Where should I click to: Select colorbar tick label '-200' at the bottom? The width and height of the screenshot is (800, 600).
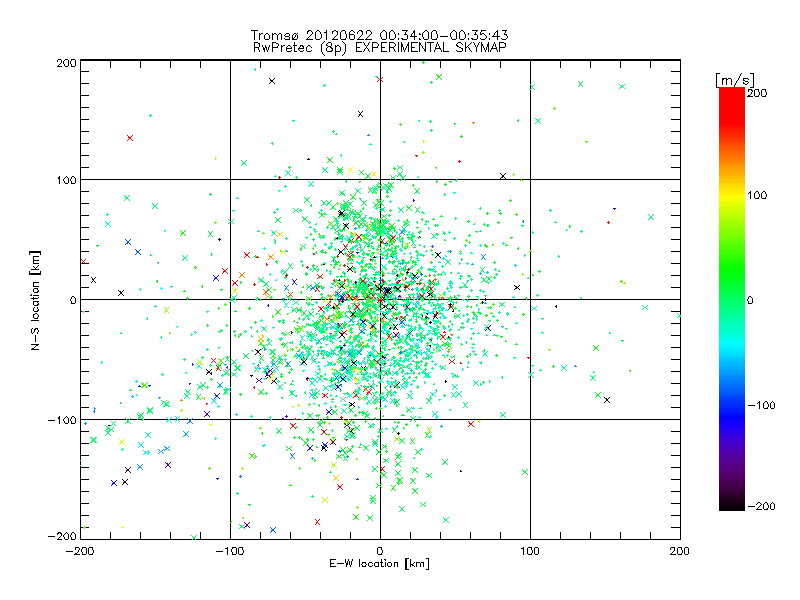[761, 506]
